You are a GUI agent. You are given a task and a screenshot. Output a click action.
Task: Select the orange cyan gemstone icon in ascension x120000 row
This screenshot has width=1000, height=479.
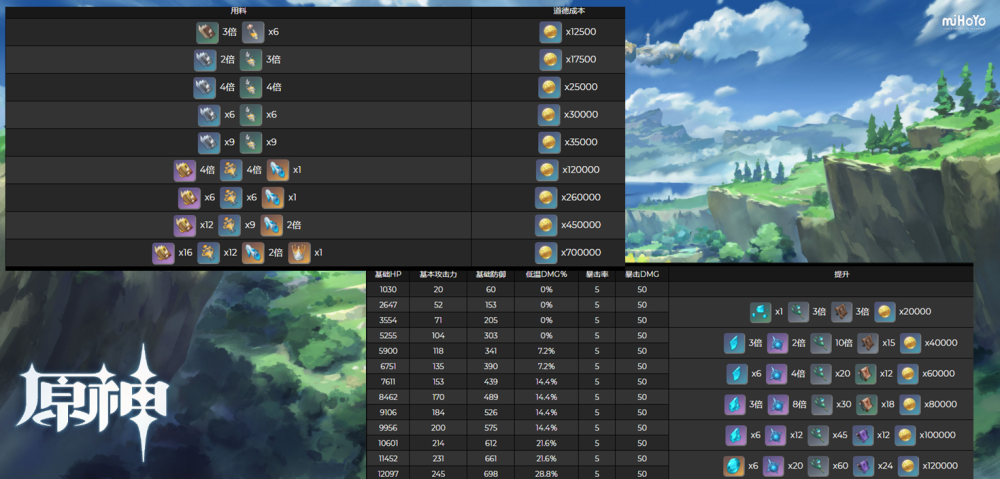(x=734, y=466)
